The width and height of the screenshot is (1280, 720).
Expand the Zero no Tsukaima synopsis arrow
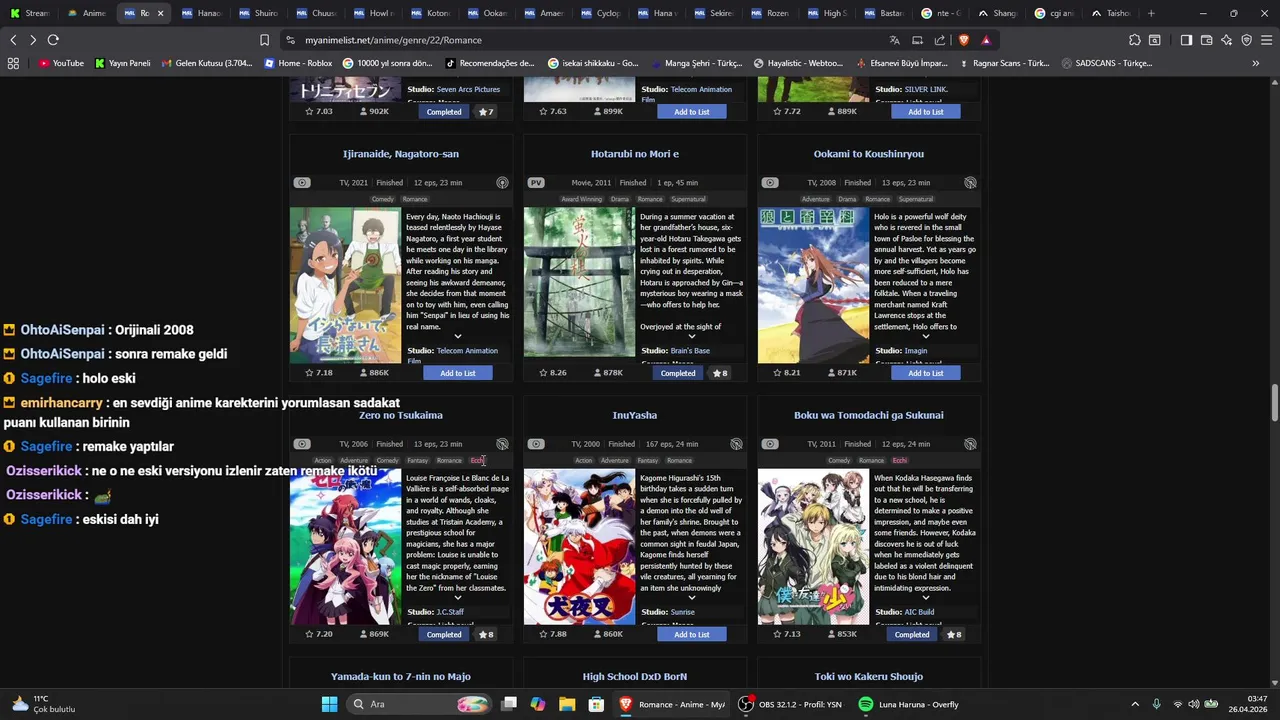[458, 597]
